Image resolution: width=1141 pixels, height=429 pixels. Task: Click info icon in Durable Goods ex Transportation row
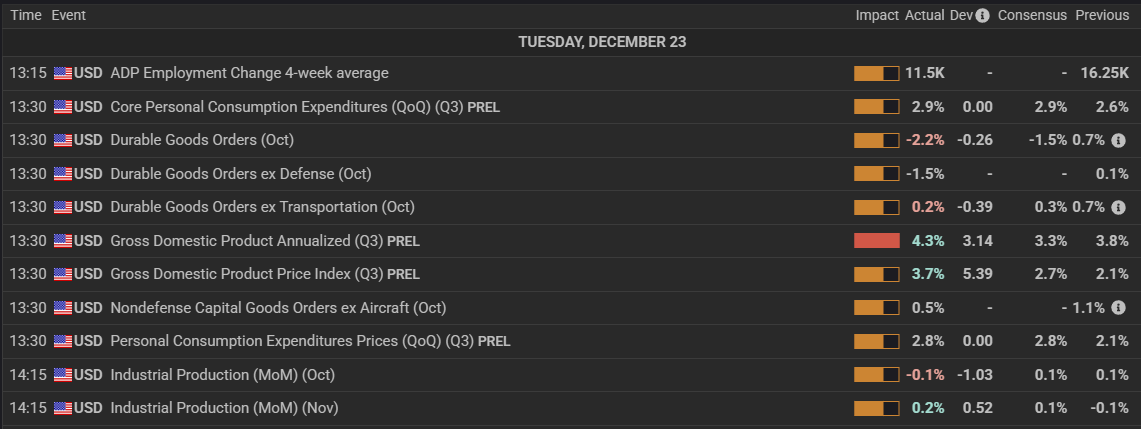pyautogui.click(x=1119, y=207)
